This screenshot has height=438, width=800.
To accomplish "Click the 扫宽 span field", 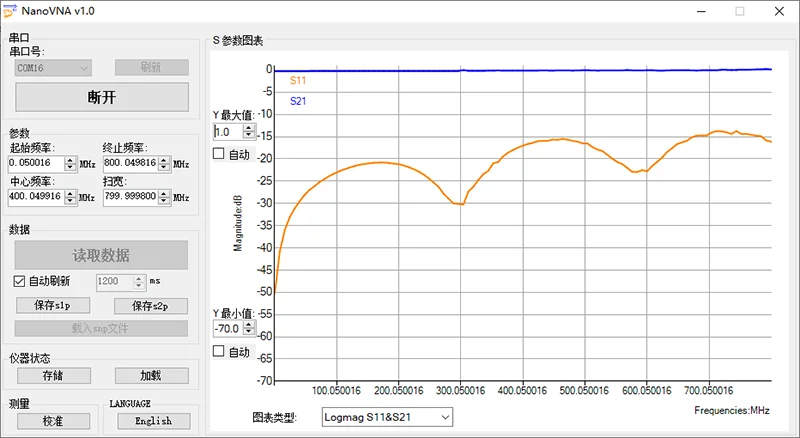I will 131,197.
